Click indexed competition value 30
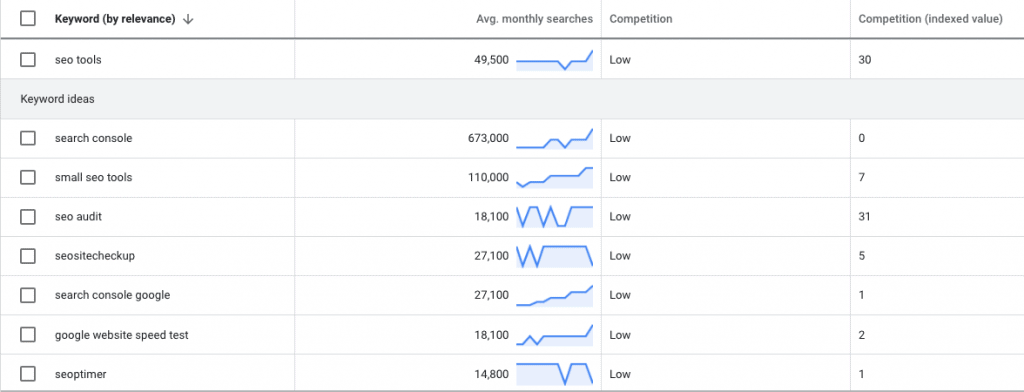This screenshot has width=1024, height=392. (x=865, y=60)
